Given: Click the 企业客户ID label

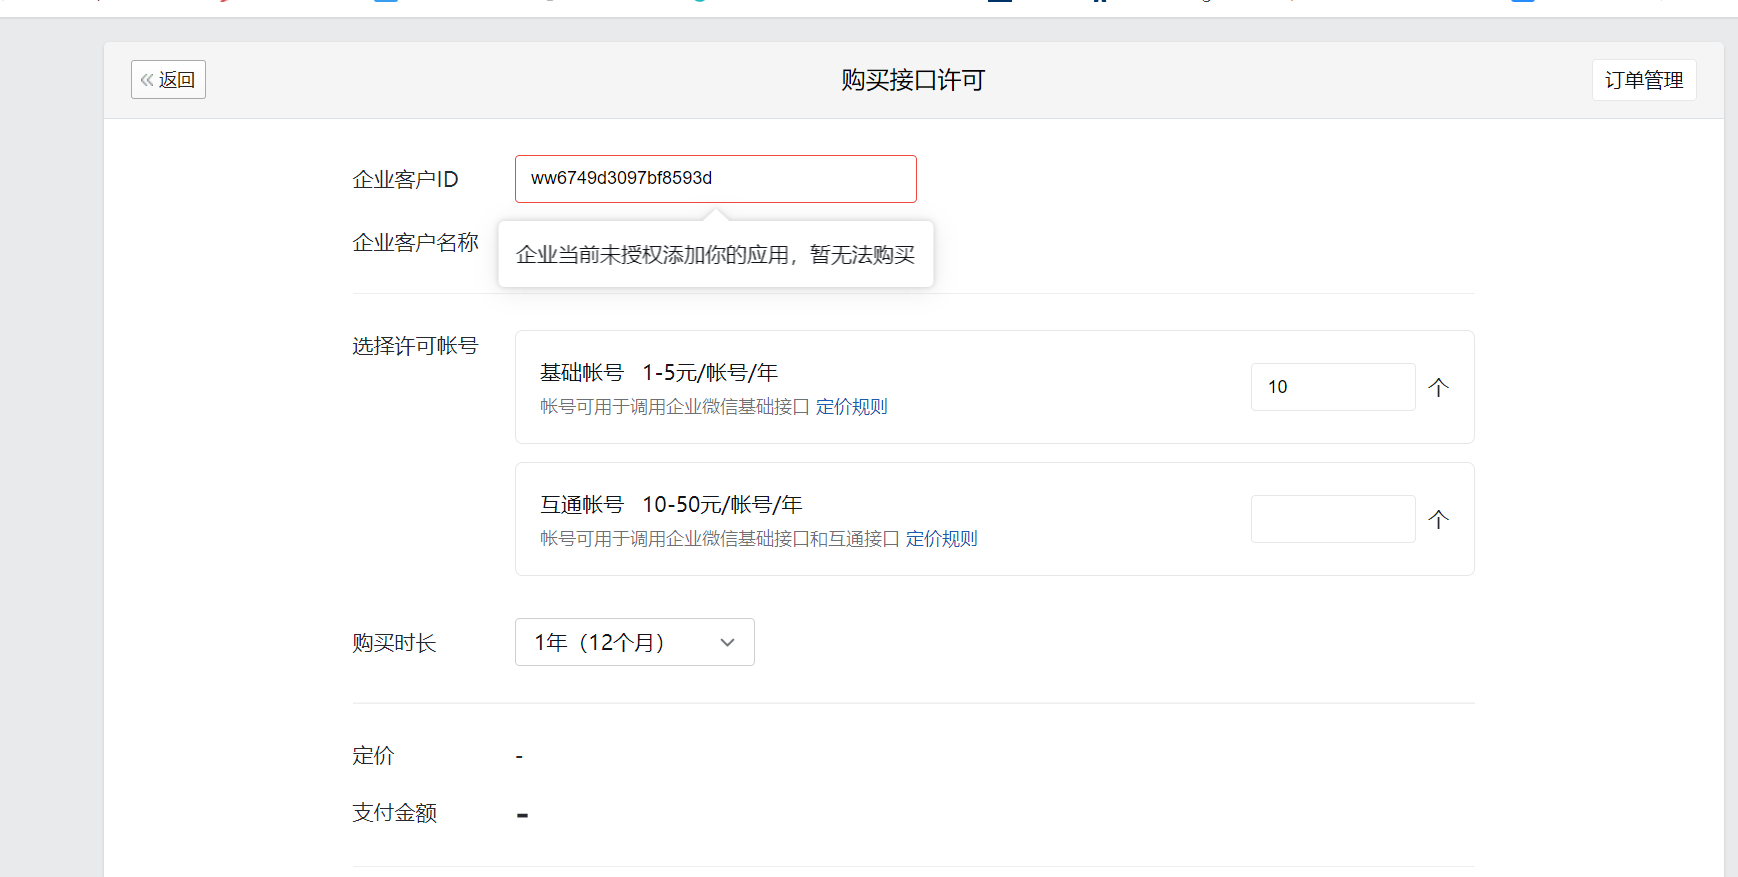Looking at the screenshot, I should [405, 180].
